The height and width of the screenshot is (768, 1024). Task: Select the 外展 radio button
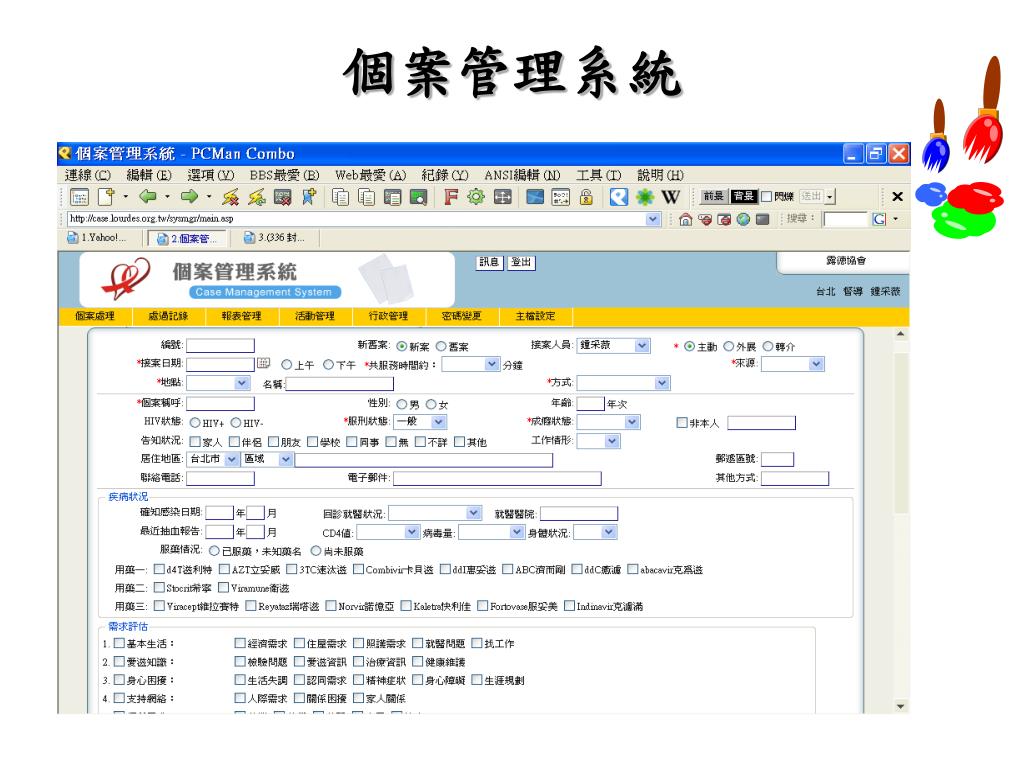(x=729, y=346)
